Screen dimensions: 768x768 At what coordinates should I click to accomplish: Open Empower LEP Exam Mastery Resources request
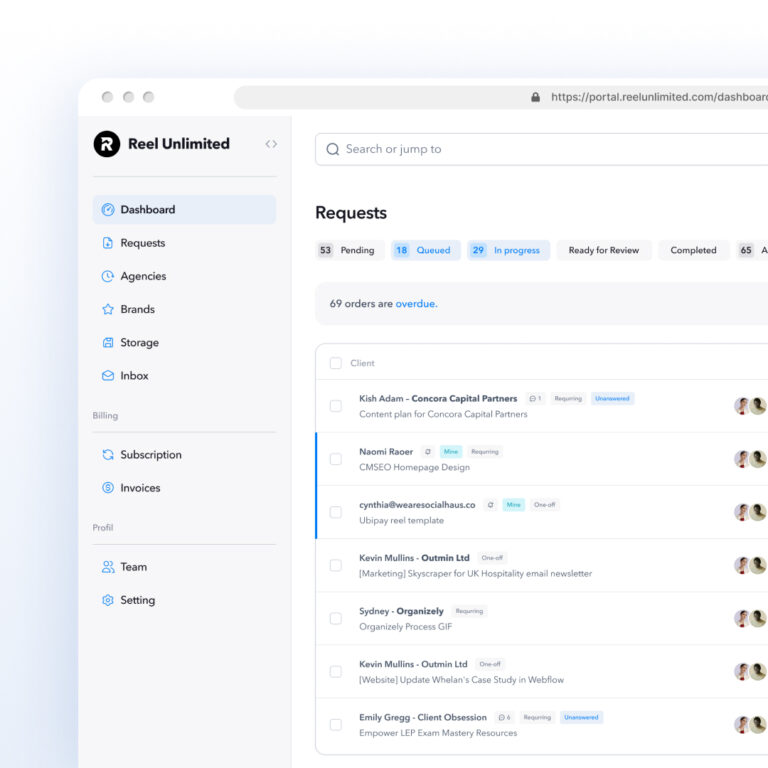point(438,733)
